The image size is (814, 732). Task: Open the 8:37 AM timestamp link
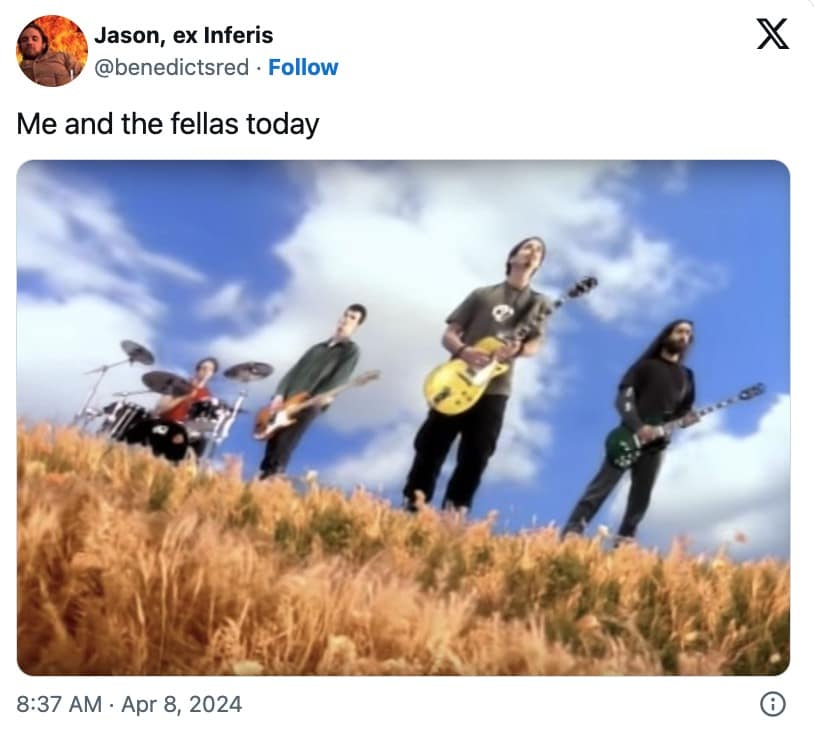click(59, 704)
